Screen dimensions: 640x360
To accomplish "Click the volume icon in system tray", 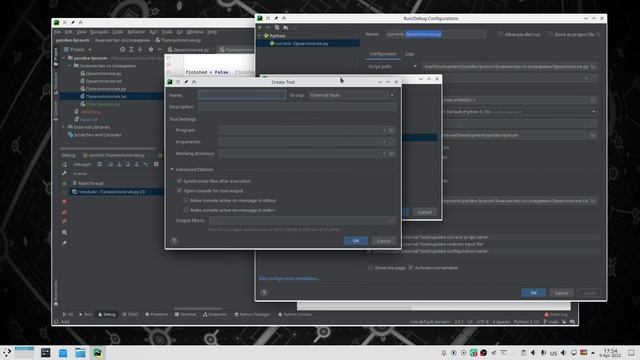I will click(x=563, y=353).
